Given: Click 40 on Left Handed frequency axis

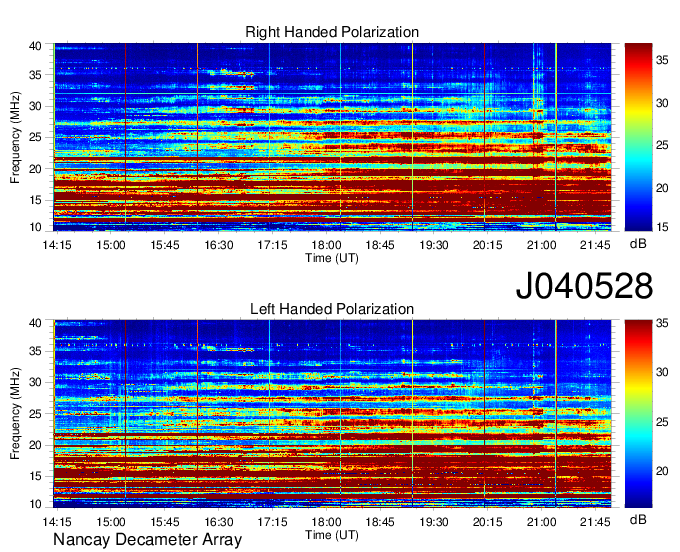Looking at the screenshot, I should point(36,323).
